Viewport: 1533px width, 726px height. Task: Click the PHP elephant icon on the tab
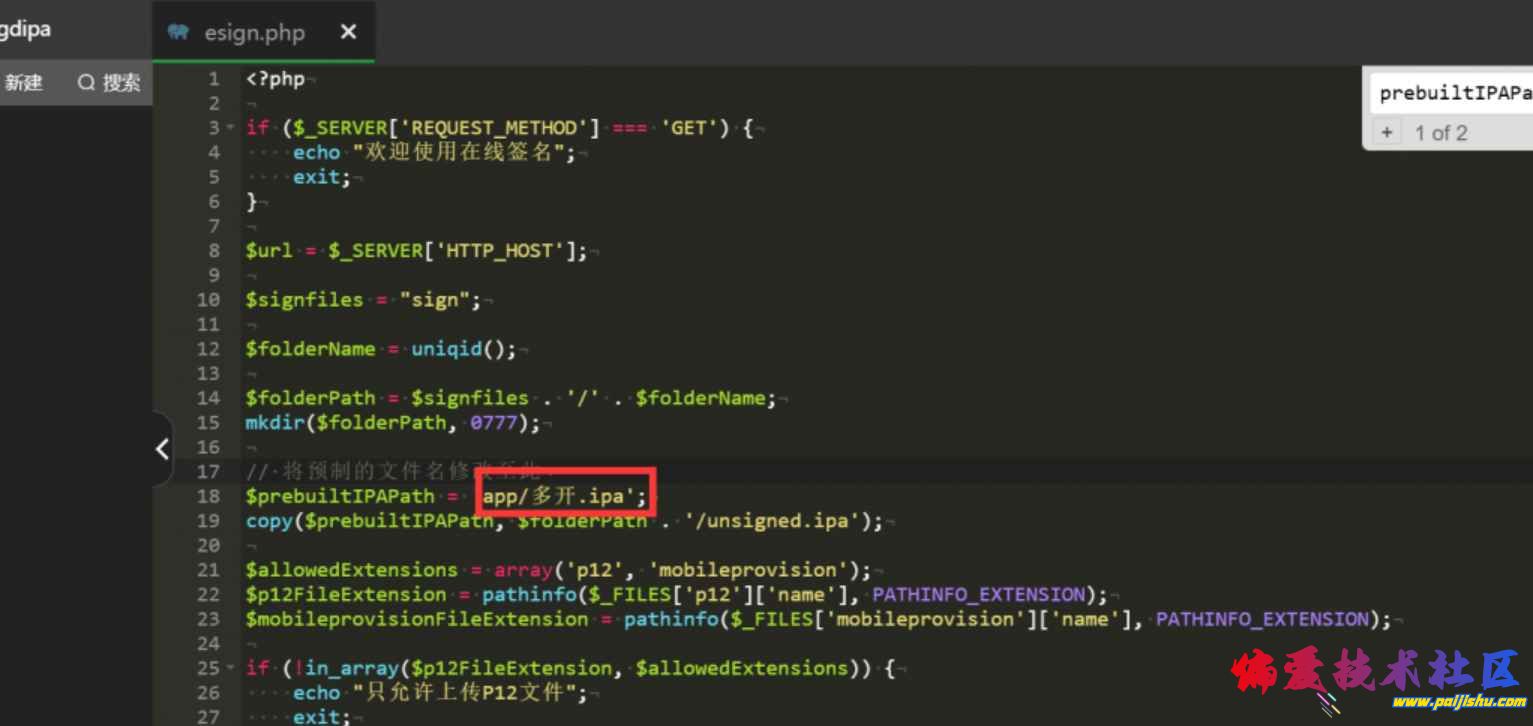coord(179,32)
